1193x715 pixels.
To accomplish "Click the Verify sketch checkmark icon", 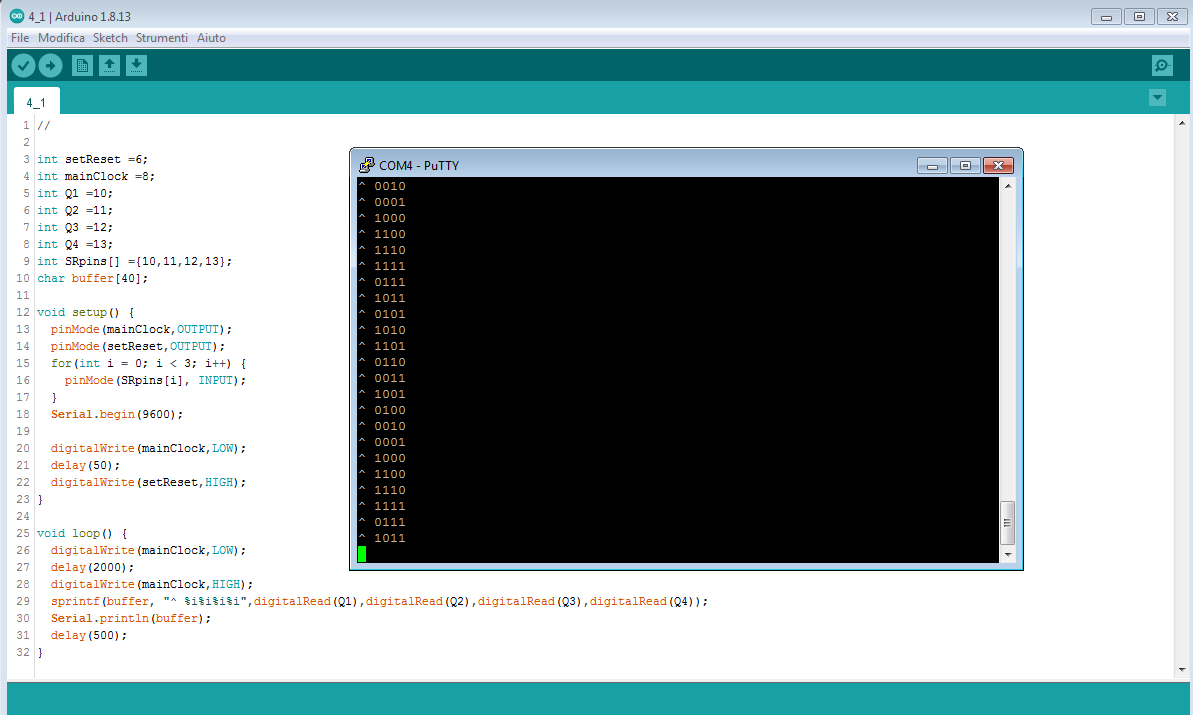I will point(22,64).
